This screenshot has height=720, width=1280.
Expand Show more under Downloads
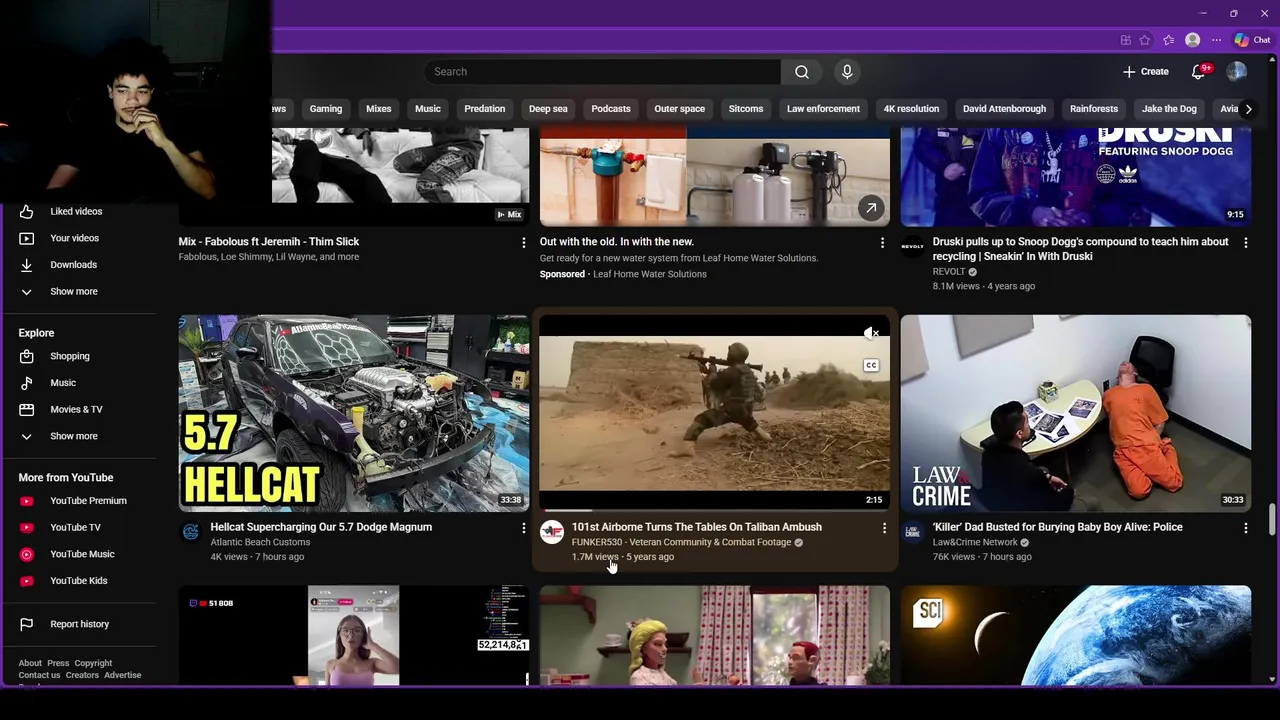tap(78, 292)
